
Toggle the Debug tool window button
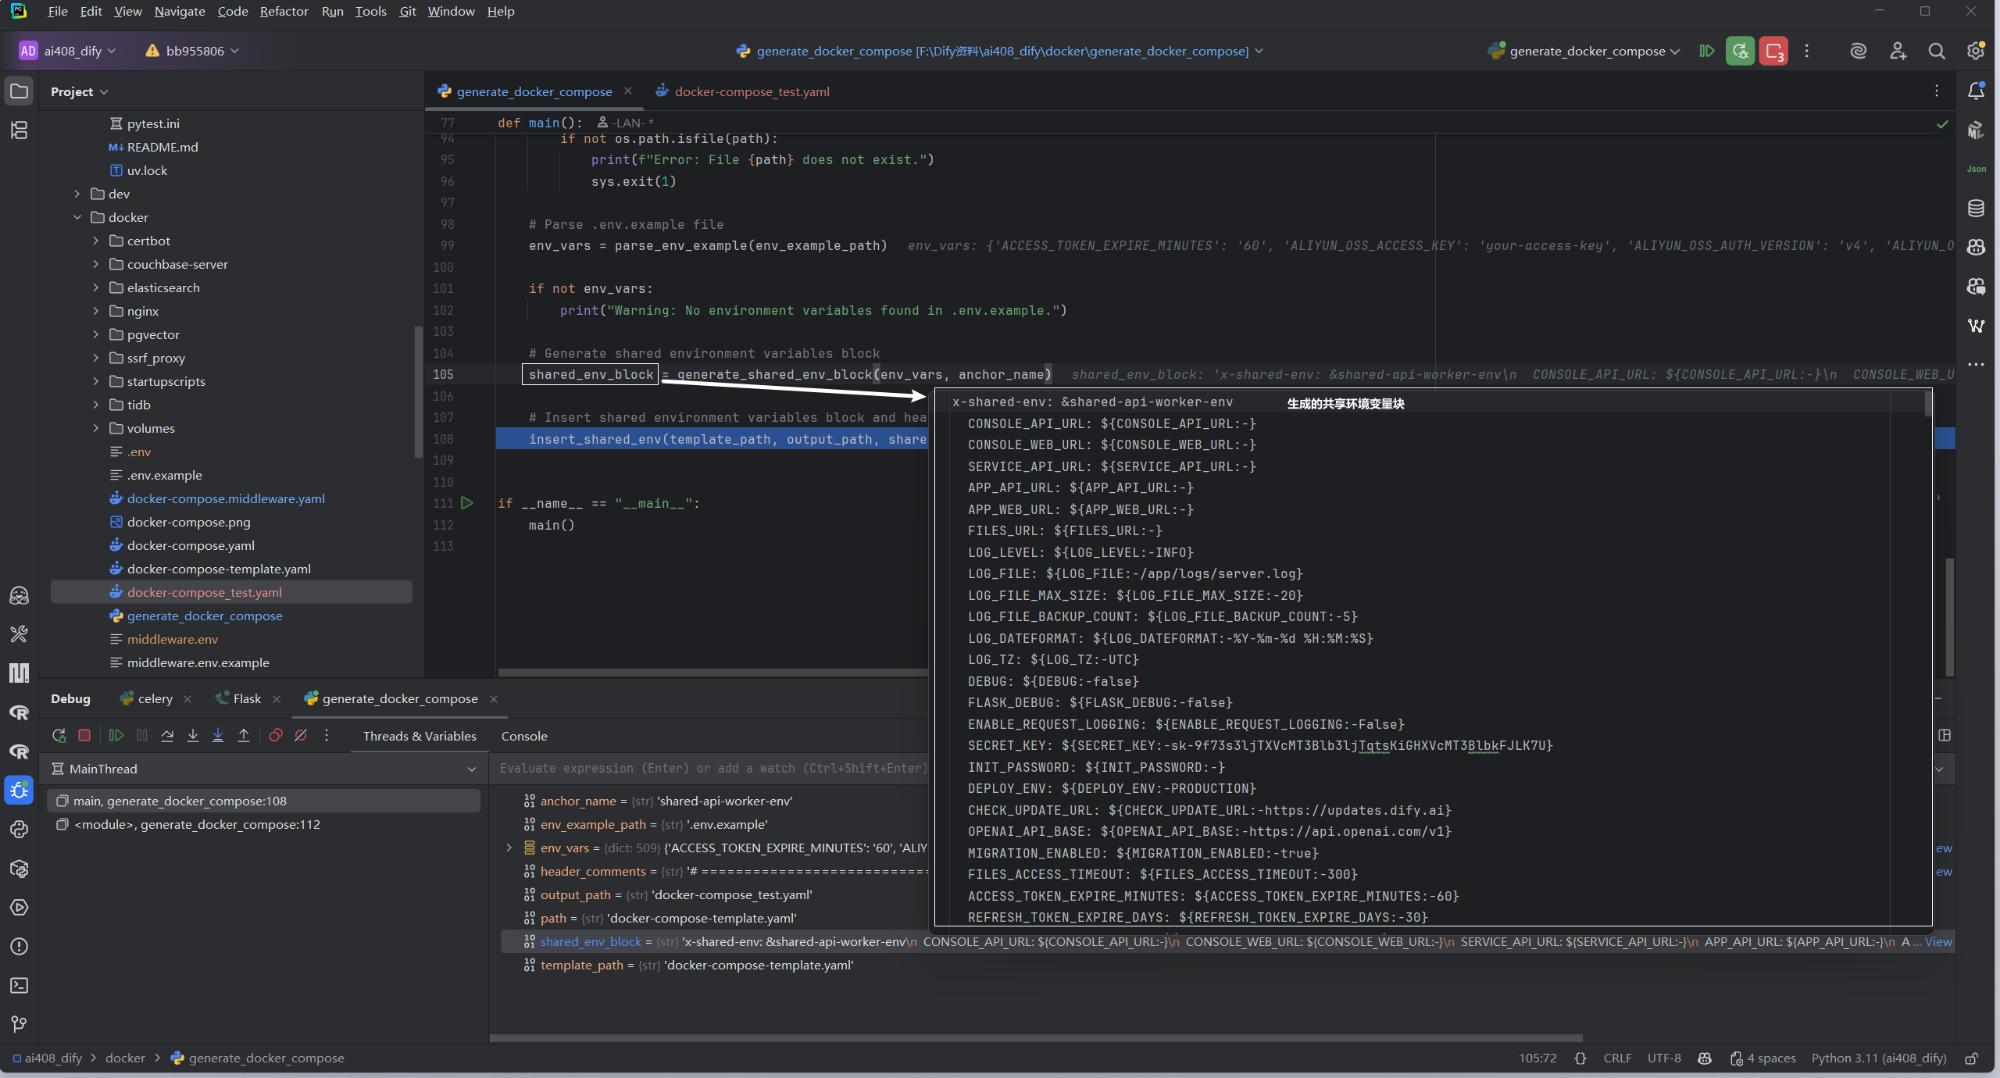point(19,790)
